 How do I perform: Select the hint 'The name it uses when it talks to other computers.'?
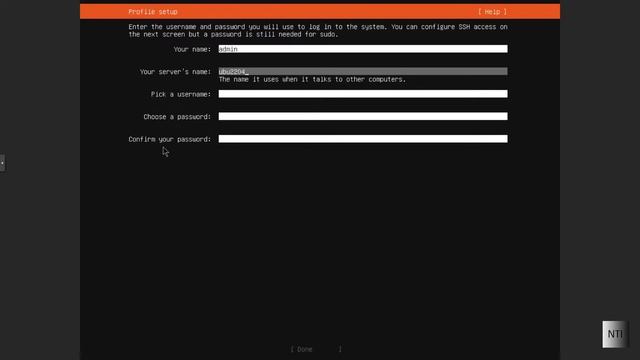point(312,80)
